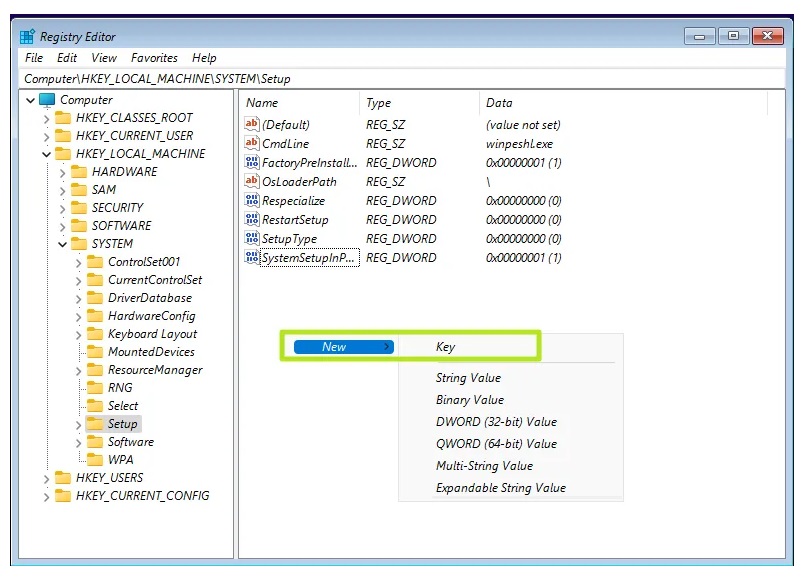Screen dimensions: 809x578
Task: Click the Respecialize DWORD icon
Action: click(x=252, y=201)
